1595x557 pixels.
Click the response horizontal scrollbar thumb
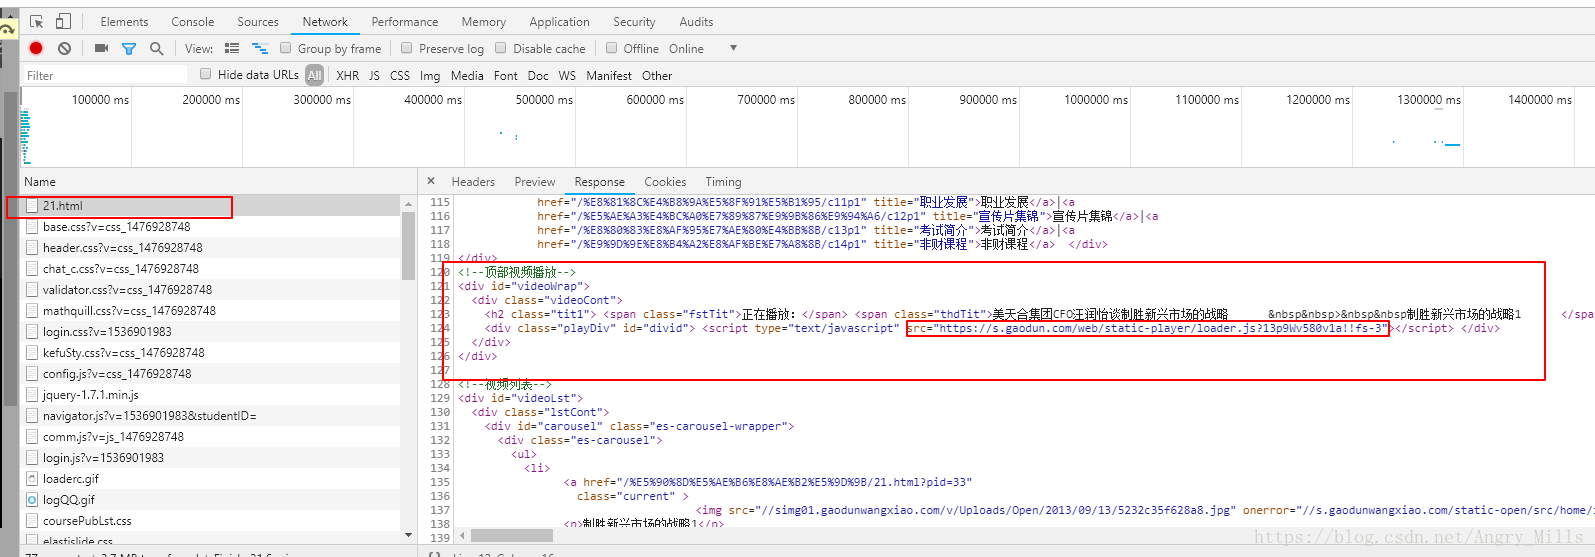pos(512,536)
